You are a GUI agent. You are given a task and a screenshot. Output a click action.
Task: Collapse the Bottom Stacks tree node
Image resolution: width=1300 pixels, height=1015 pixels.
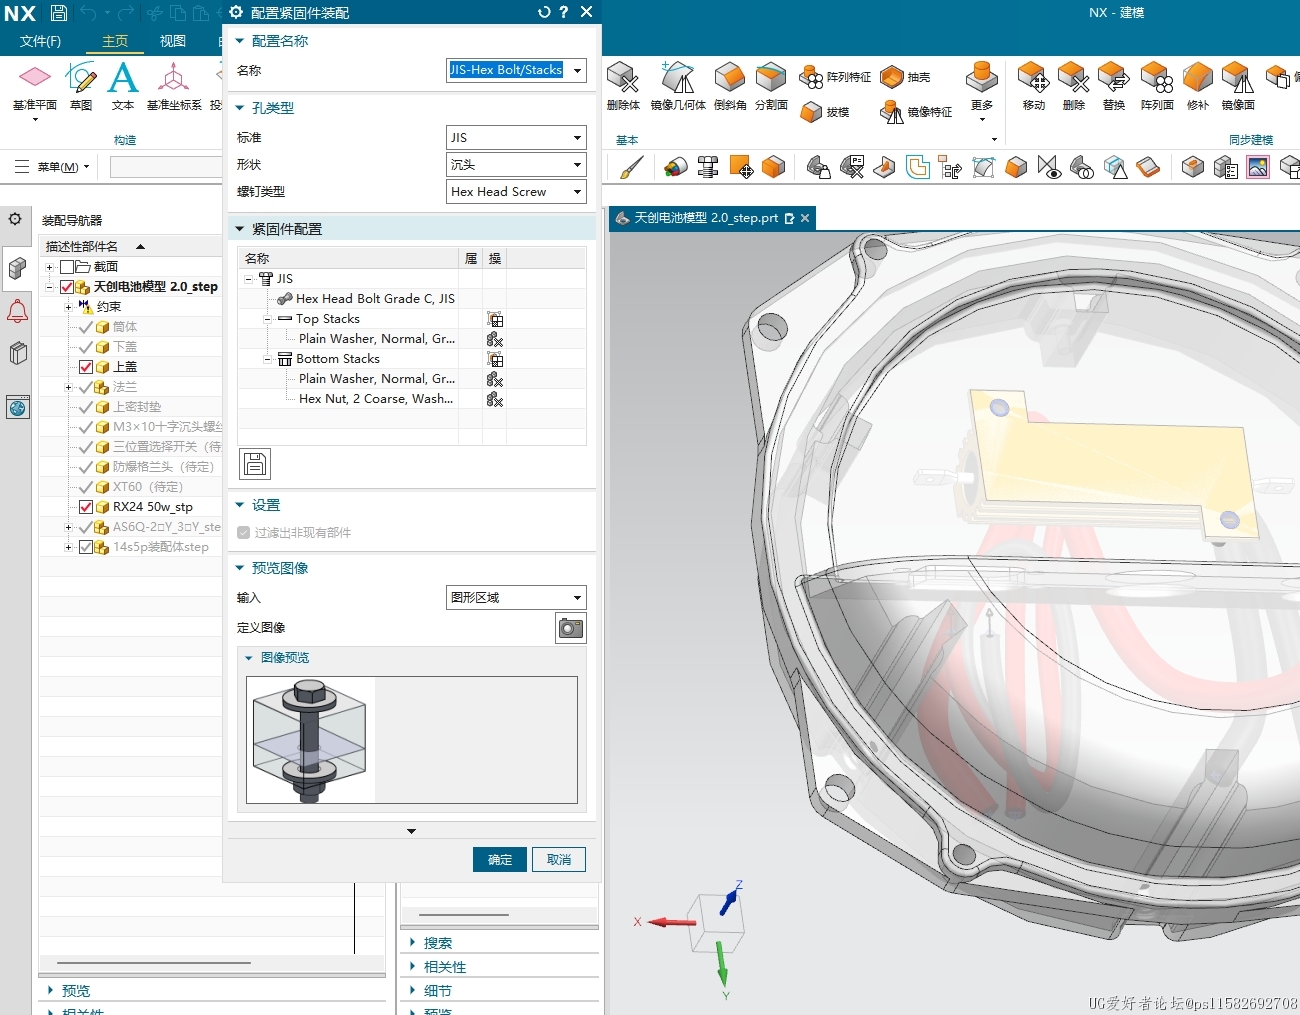tap(268, 359)
